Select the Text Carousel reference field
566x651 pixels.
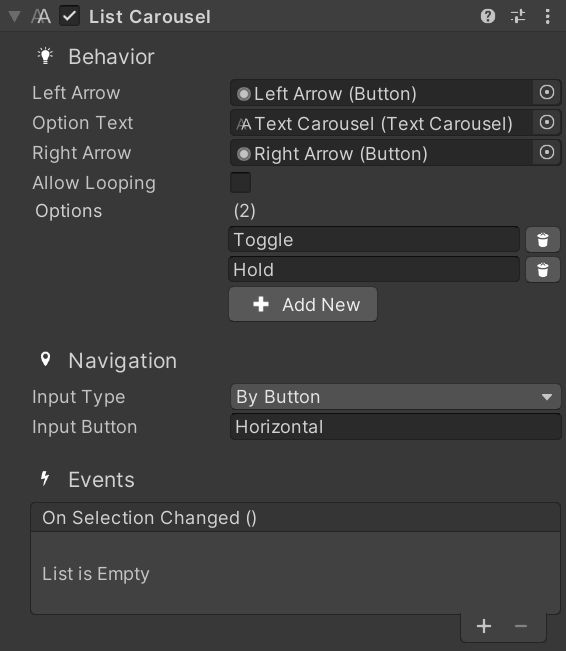(x=382, y=123)
